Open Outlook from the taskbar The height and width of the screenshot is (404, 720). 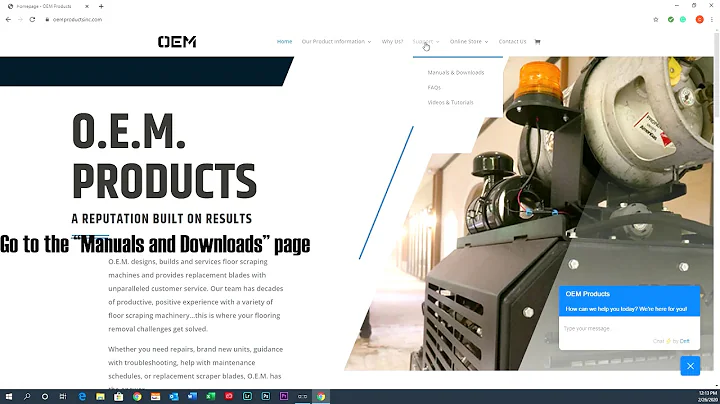tap(174, 396)
